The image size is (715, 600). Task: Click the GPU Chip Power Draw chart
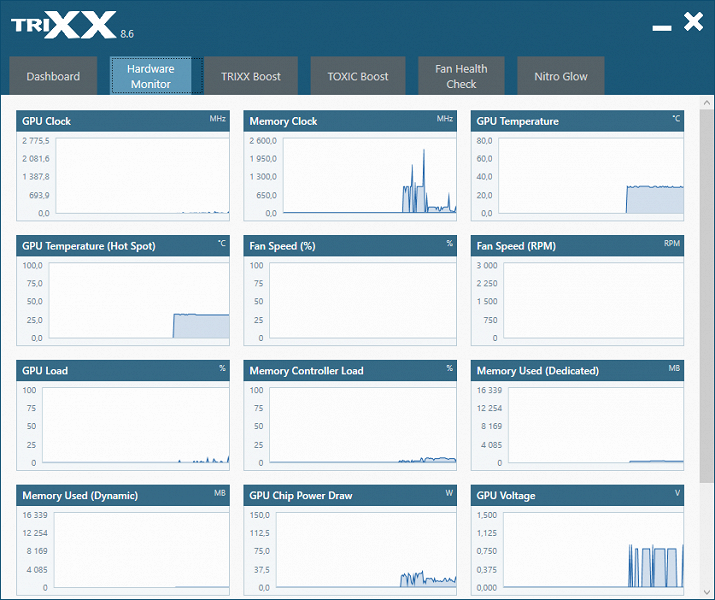(366, 550)
